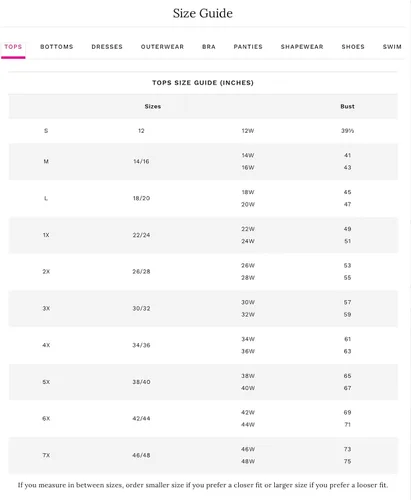
Task: Click the Size Guide heading
Action: [203, 13]
